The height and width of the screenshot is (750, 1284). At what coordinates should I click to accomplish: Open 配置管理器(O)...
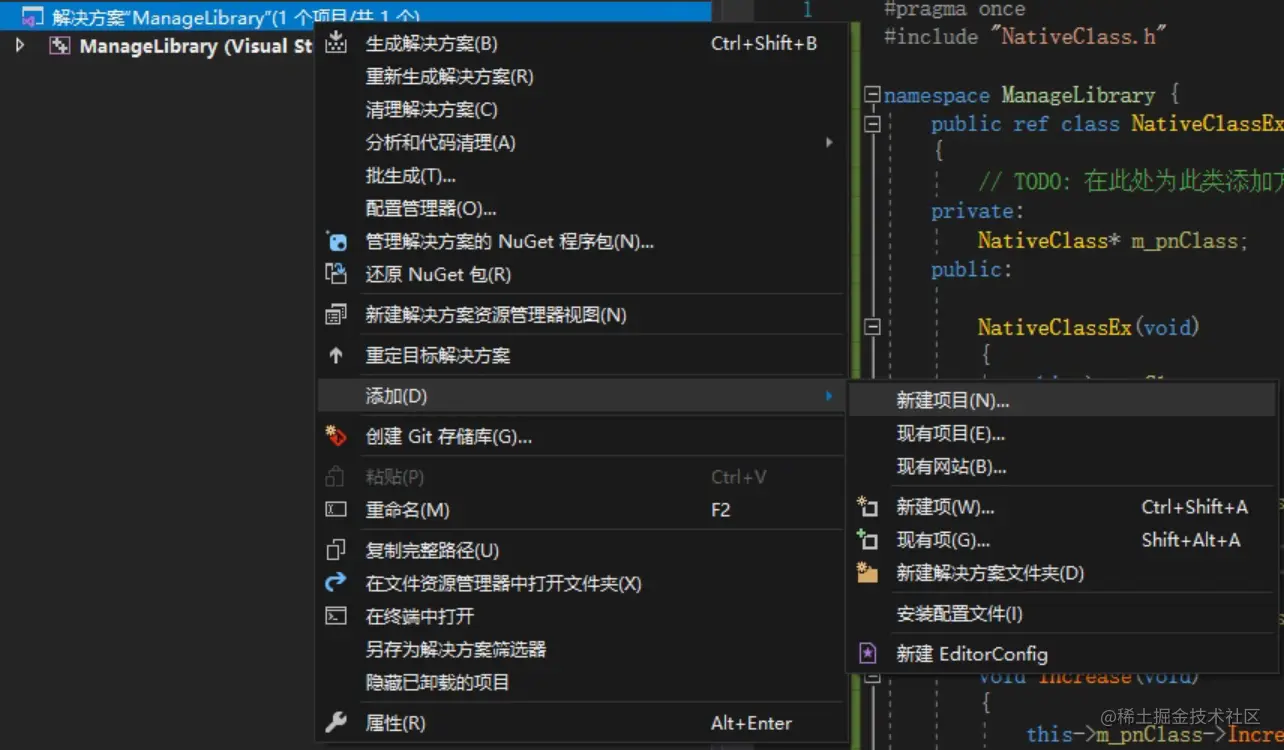pos(580,208)
